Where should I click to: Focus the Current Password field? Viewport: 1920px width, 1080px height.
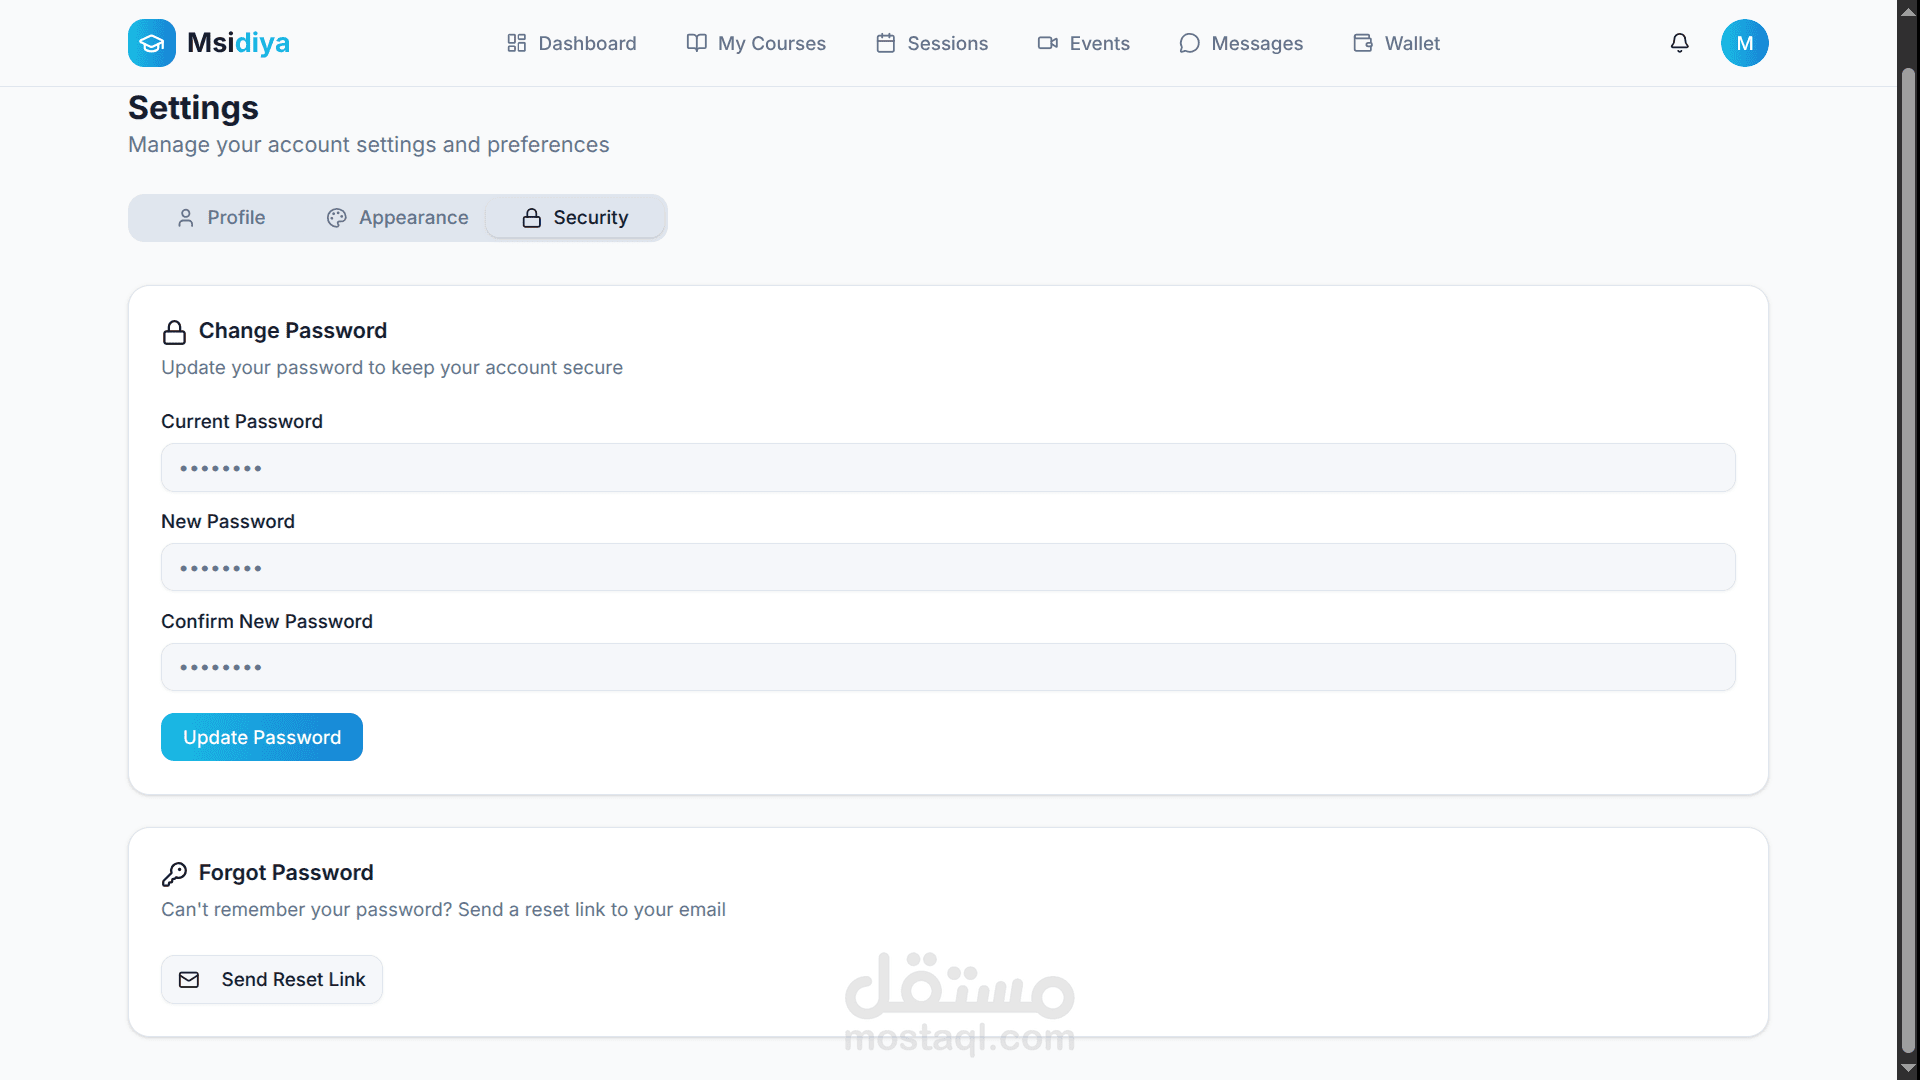[947, 468]
